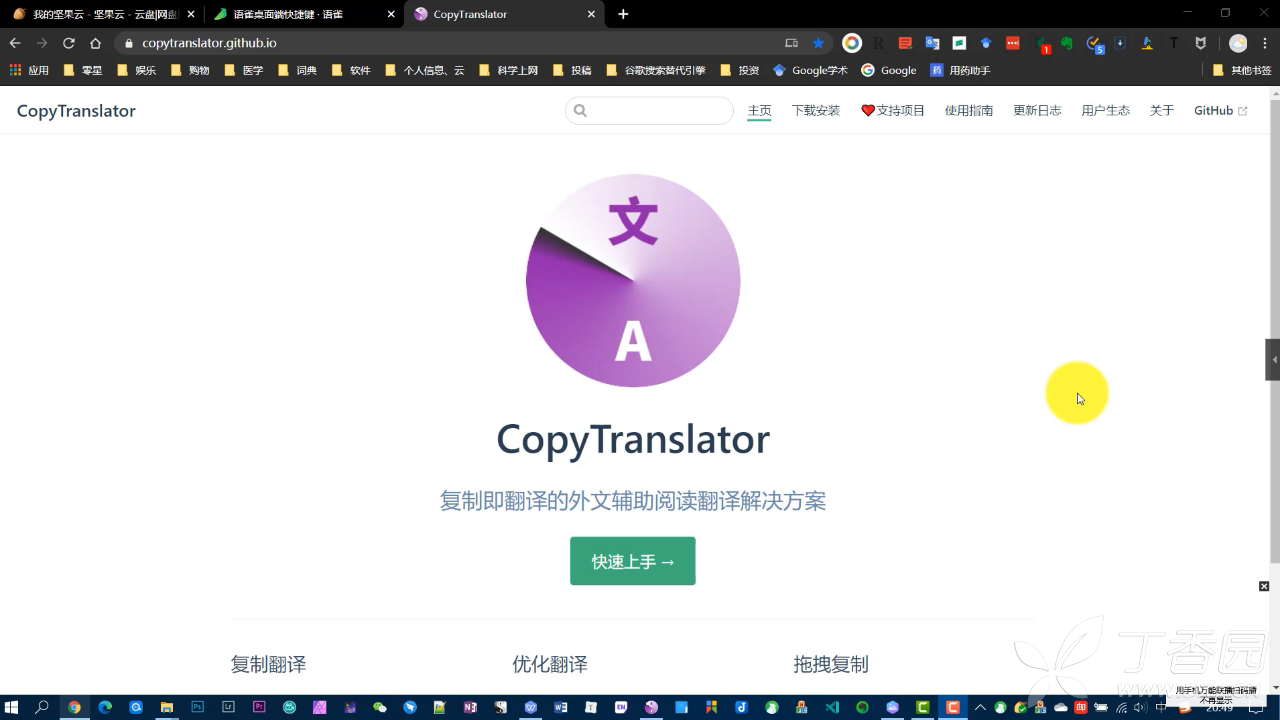Image resolution: width=1280 pixels, height=720 pixels.
Task: Expand the 词典 bookmarks folder
Action: click(298, 70)
